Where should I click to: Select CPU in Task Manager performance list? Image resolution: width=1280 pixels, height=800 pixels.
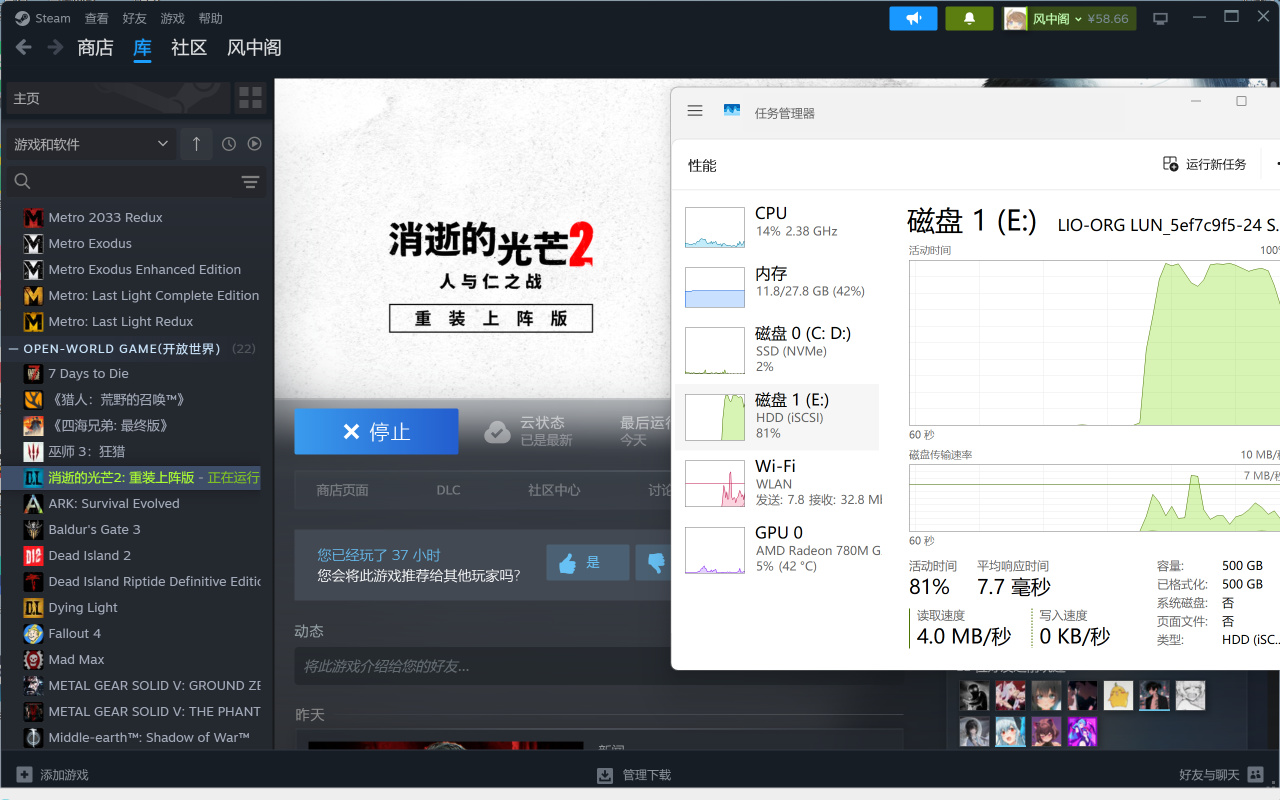pyautogui.click(x=778, y=226)
